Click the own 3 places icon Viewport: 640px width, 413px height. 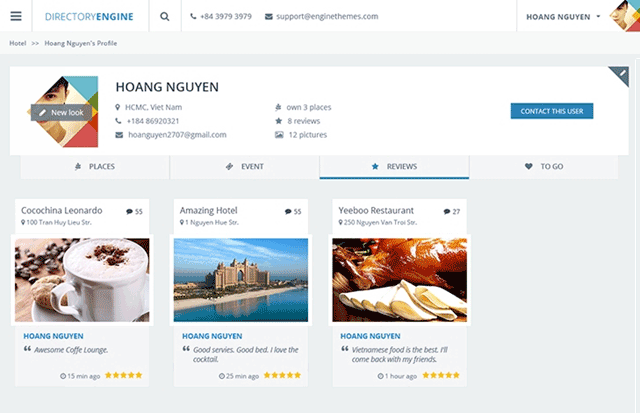point(278,107)
